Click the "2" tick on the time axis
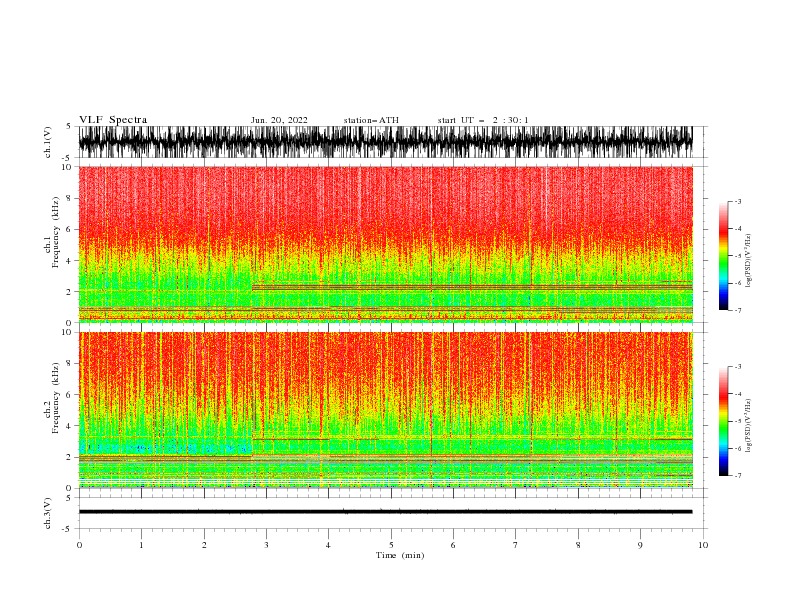Screen dimensions: 792x612 tap(204, 545)
